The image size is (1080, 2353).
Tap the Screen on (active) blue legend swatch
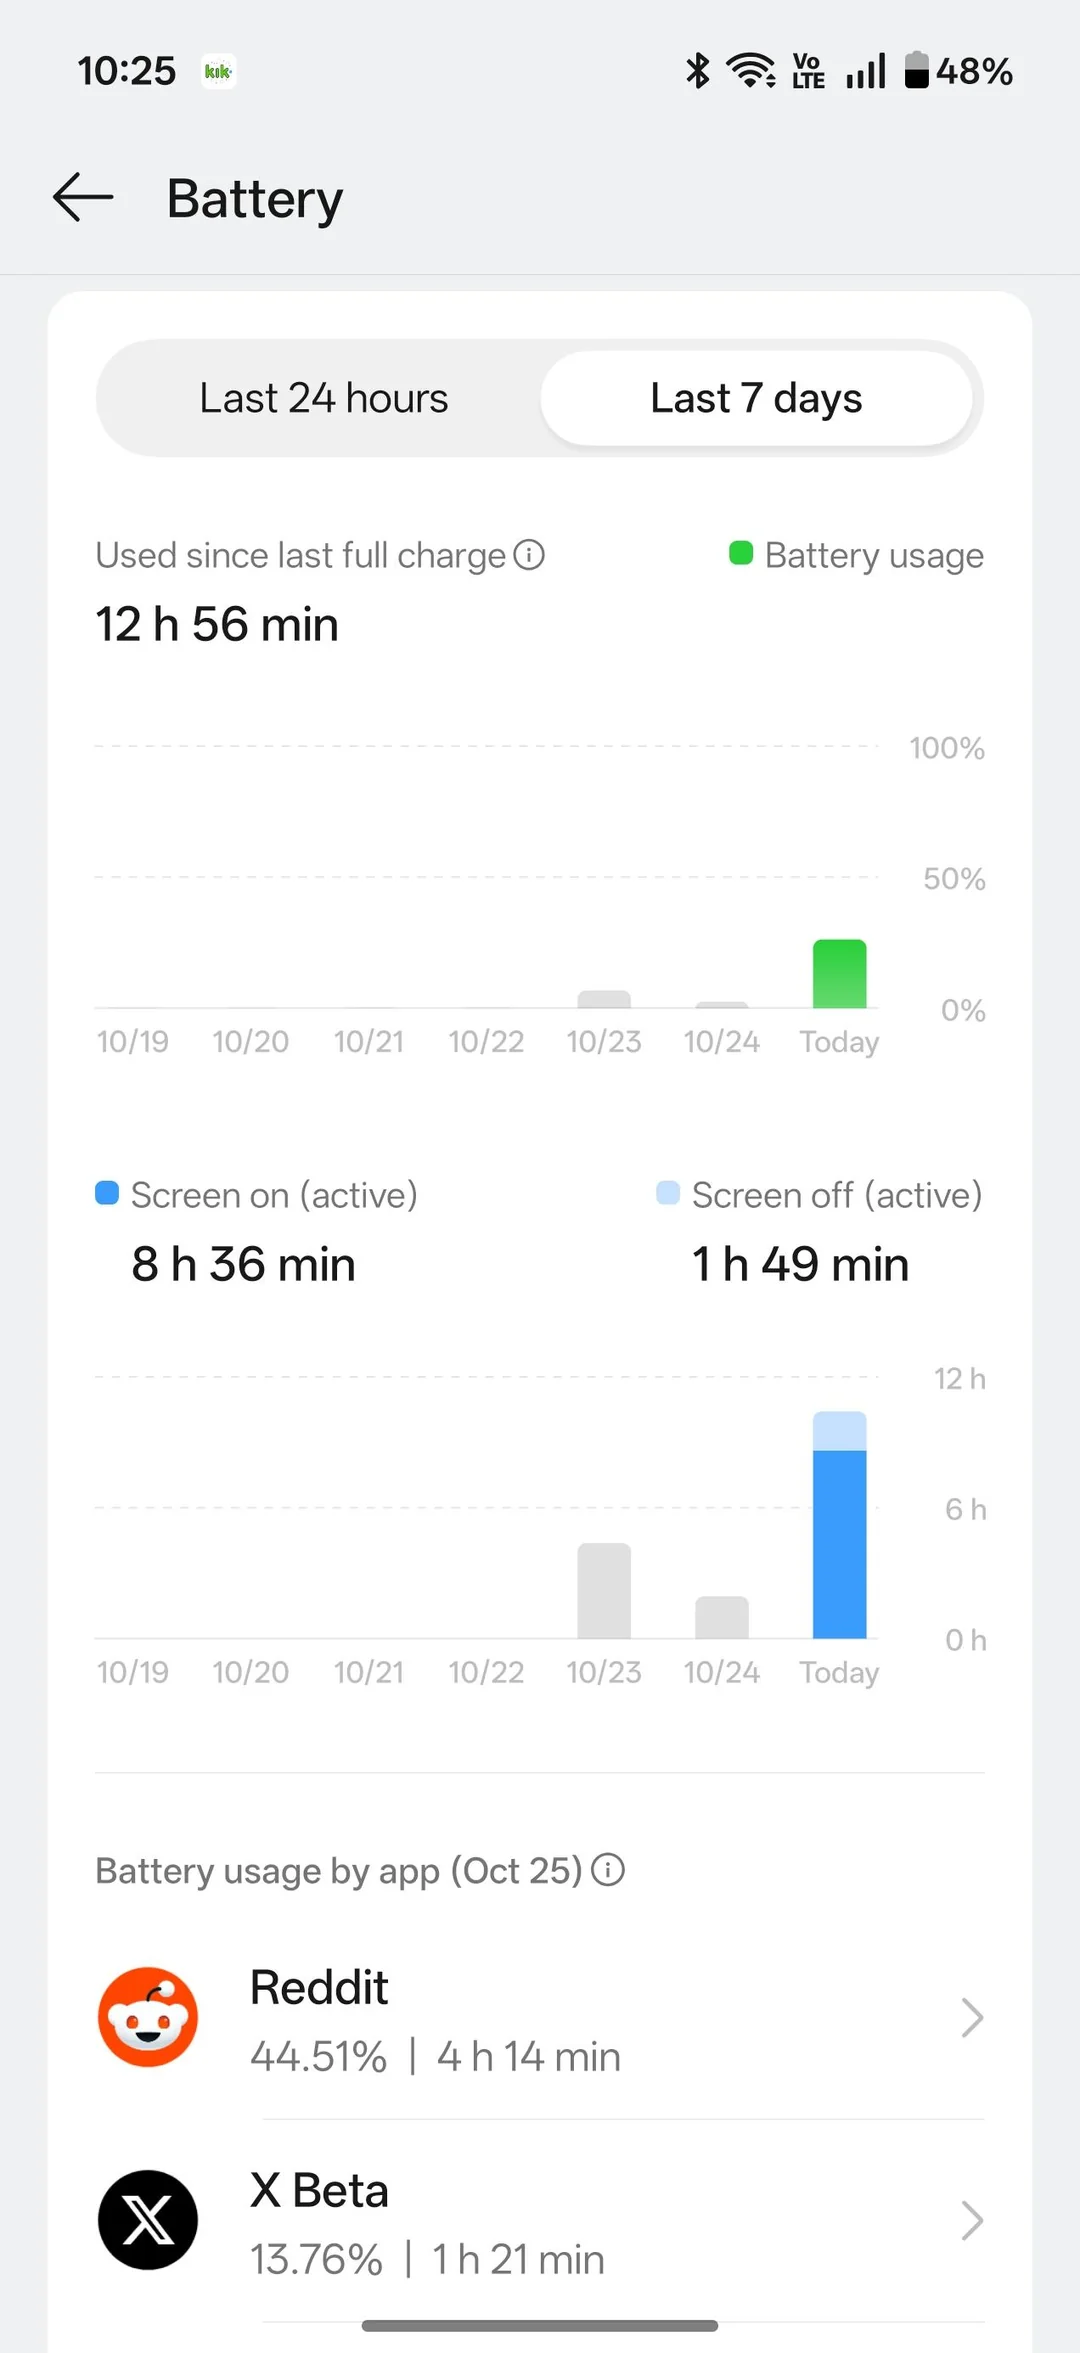pyautogui.click(x=107, y=1193)
